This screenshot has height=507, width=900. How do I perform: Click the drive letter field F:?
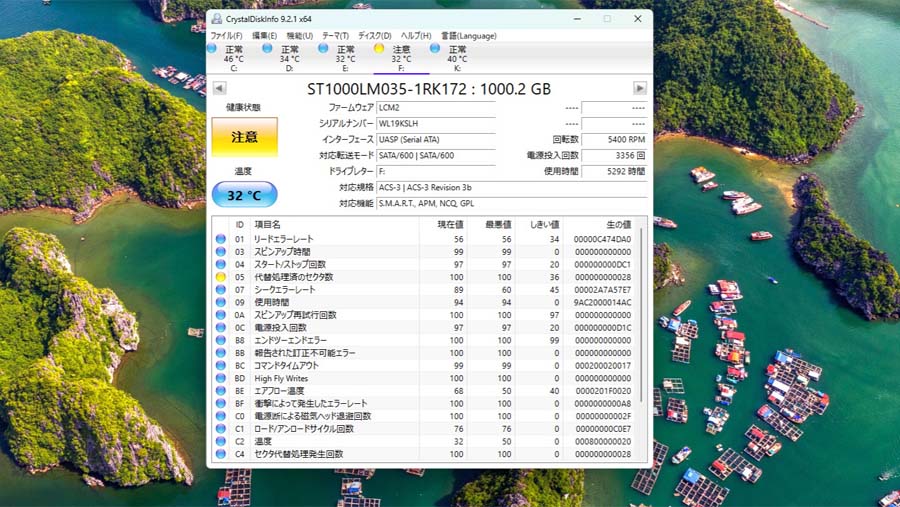click(x=436, y=171)
